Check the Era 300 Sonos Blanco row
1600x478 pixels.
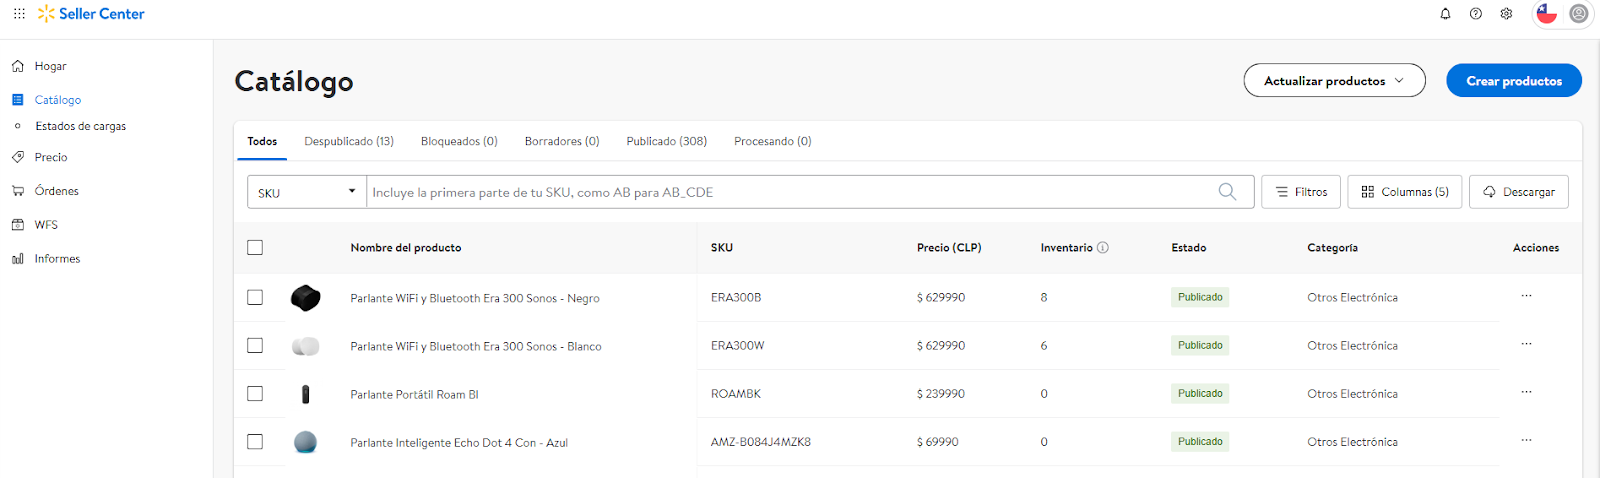[255, 345]
